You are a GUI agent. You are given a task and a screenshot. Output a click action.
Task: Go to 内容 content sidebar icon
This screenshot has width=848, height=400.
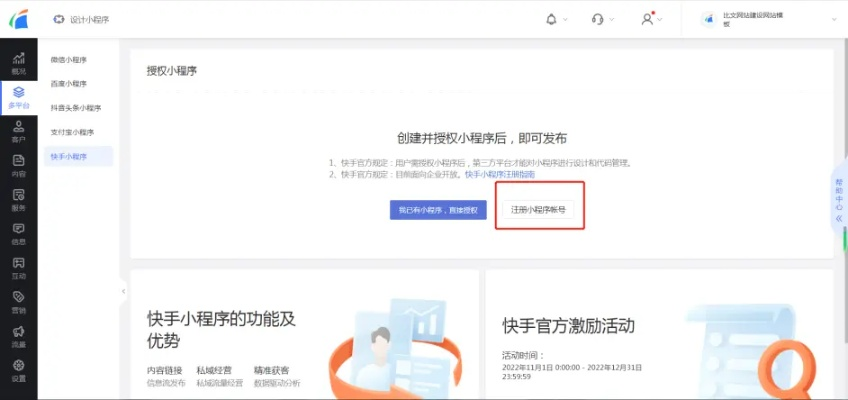[x=18, y=165]
